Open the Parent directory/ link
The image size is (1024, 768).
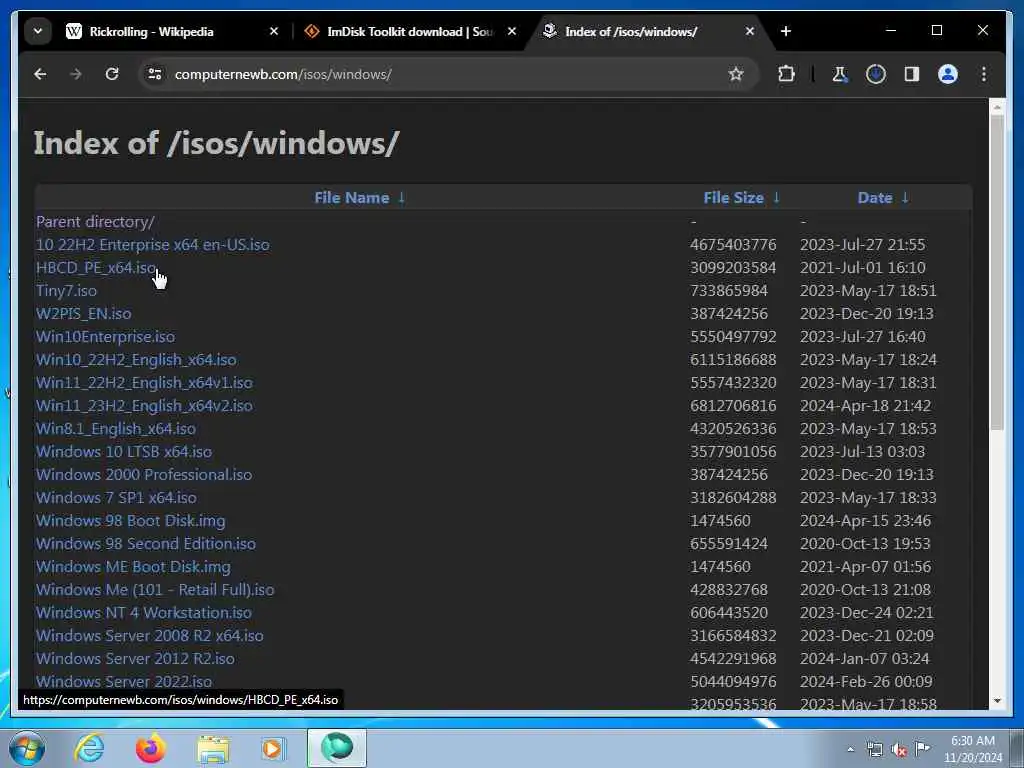95,222
